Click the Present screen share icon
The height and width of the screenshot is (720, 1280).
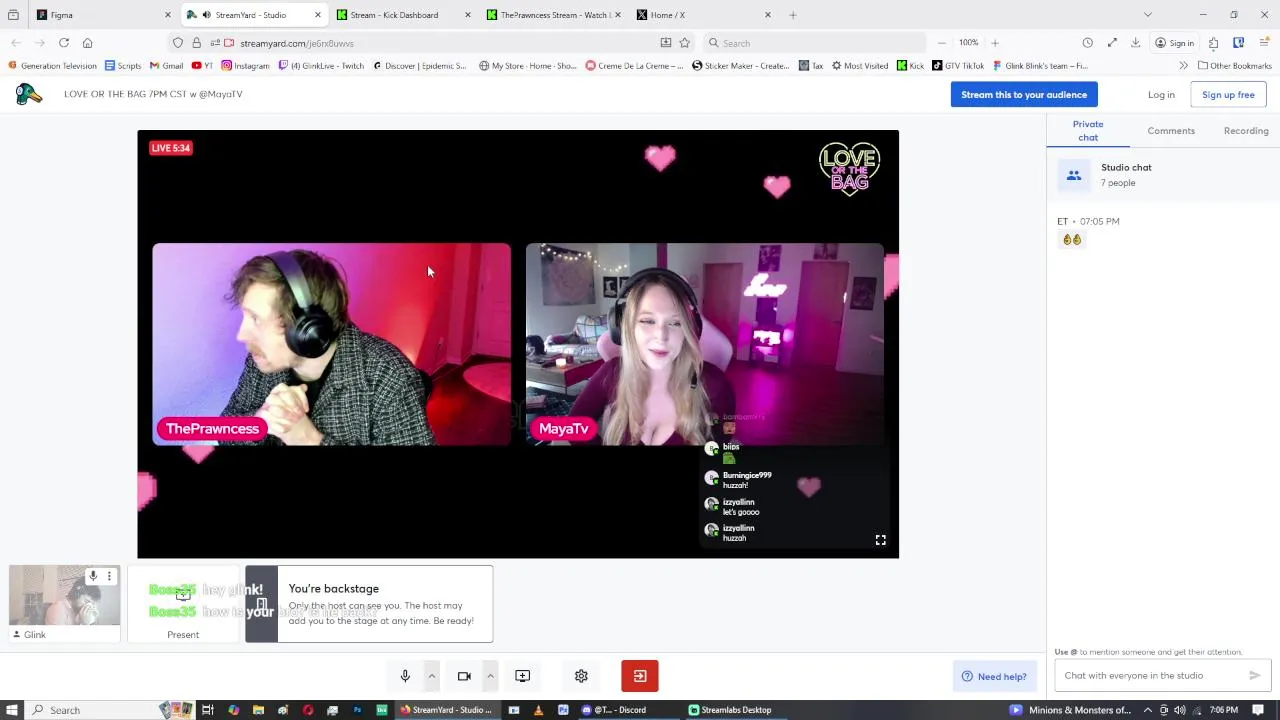coord(522,676)
